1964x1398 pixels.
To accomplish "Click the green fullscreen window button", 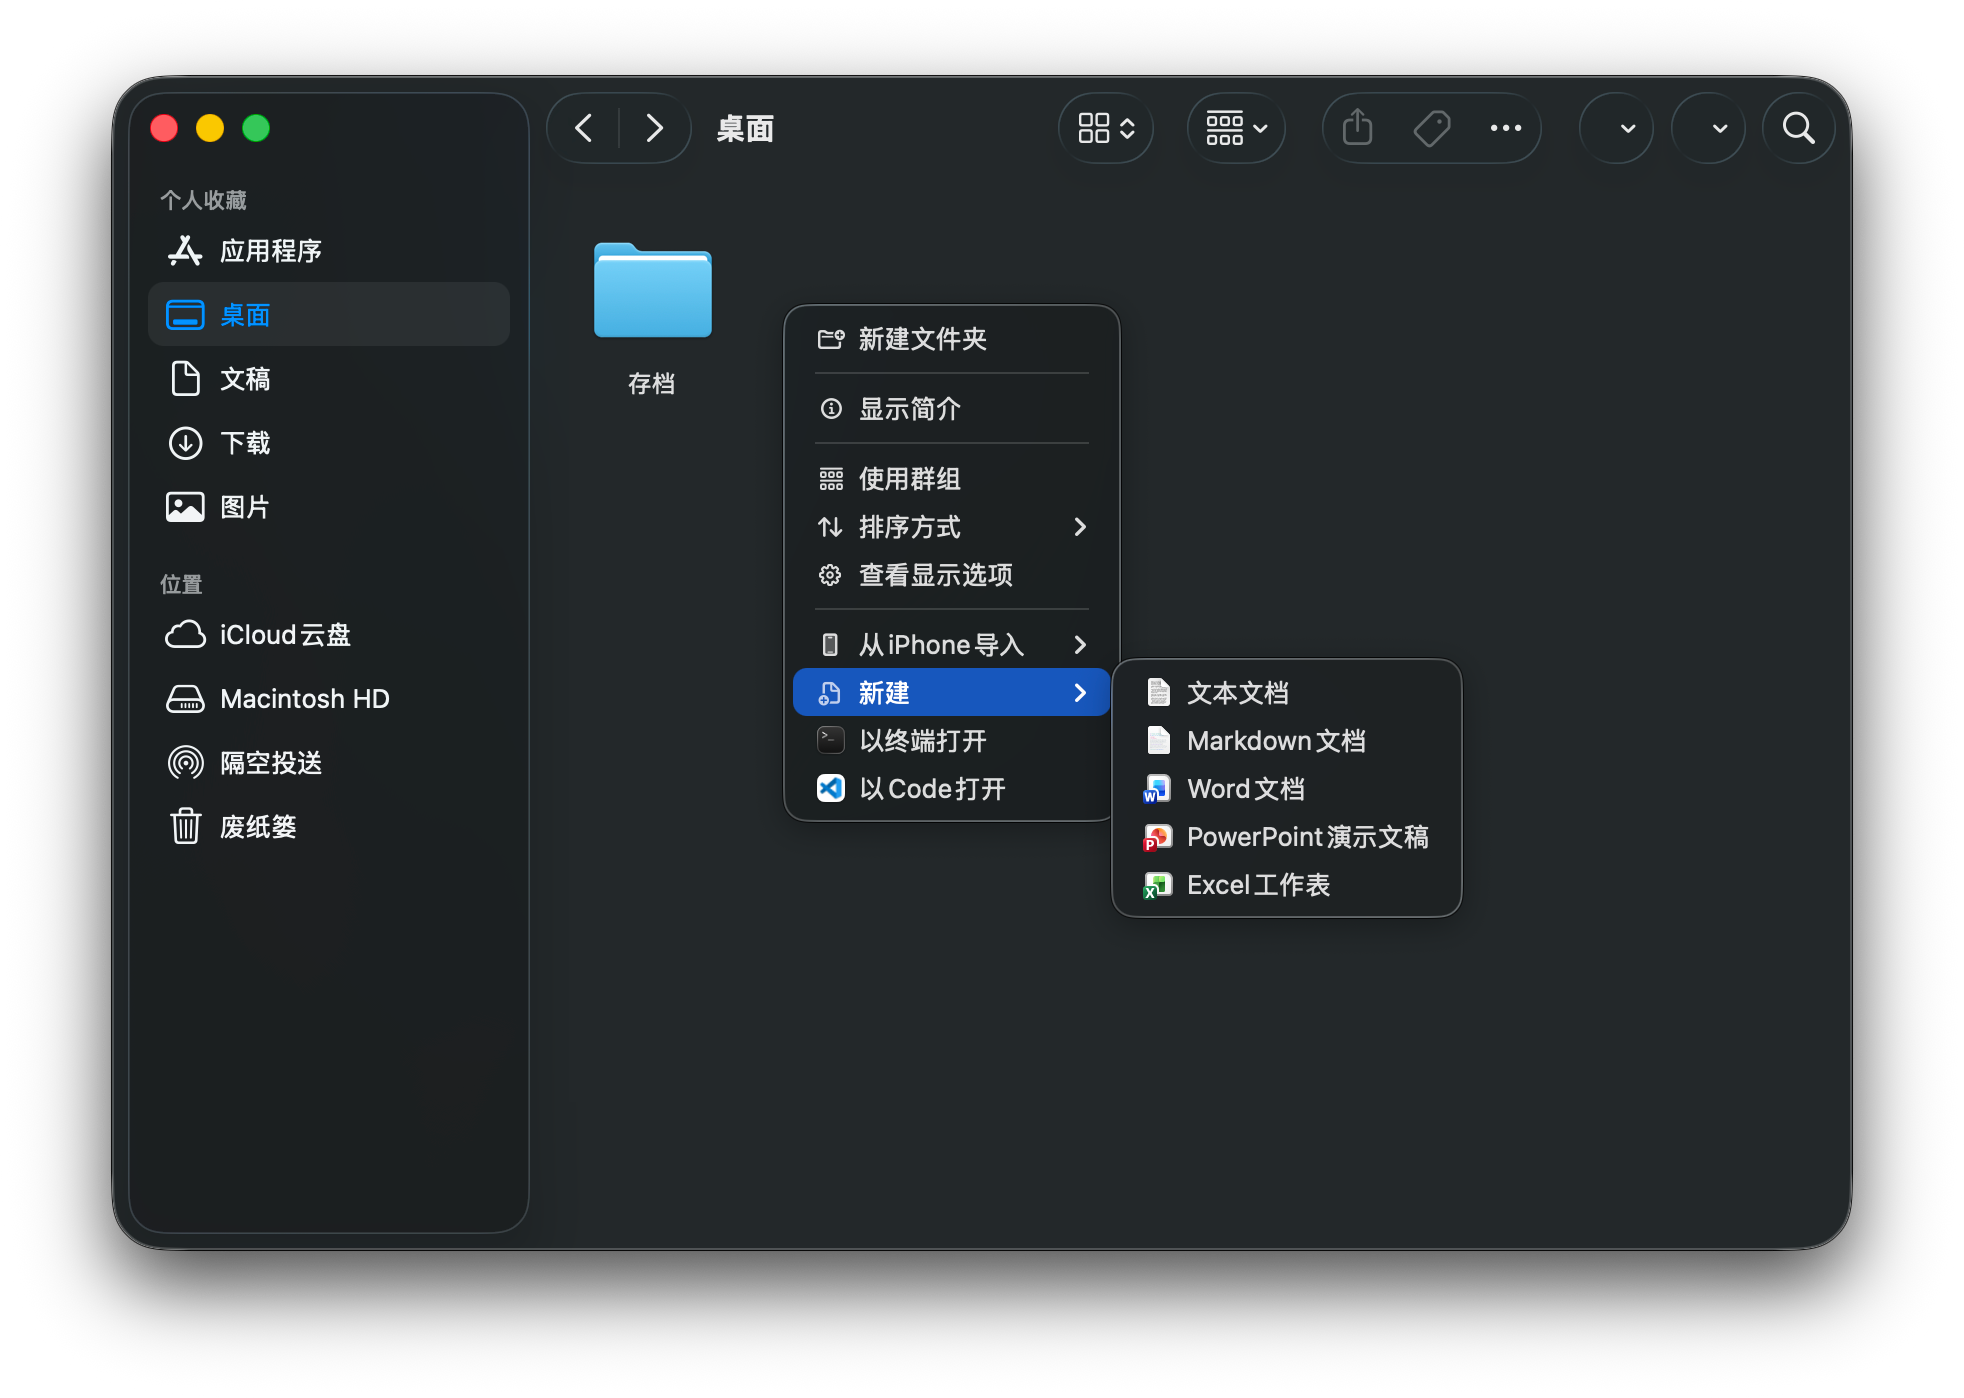I will pyautogui.click(x=256, y=128).
